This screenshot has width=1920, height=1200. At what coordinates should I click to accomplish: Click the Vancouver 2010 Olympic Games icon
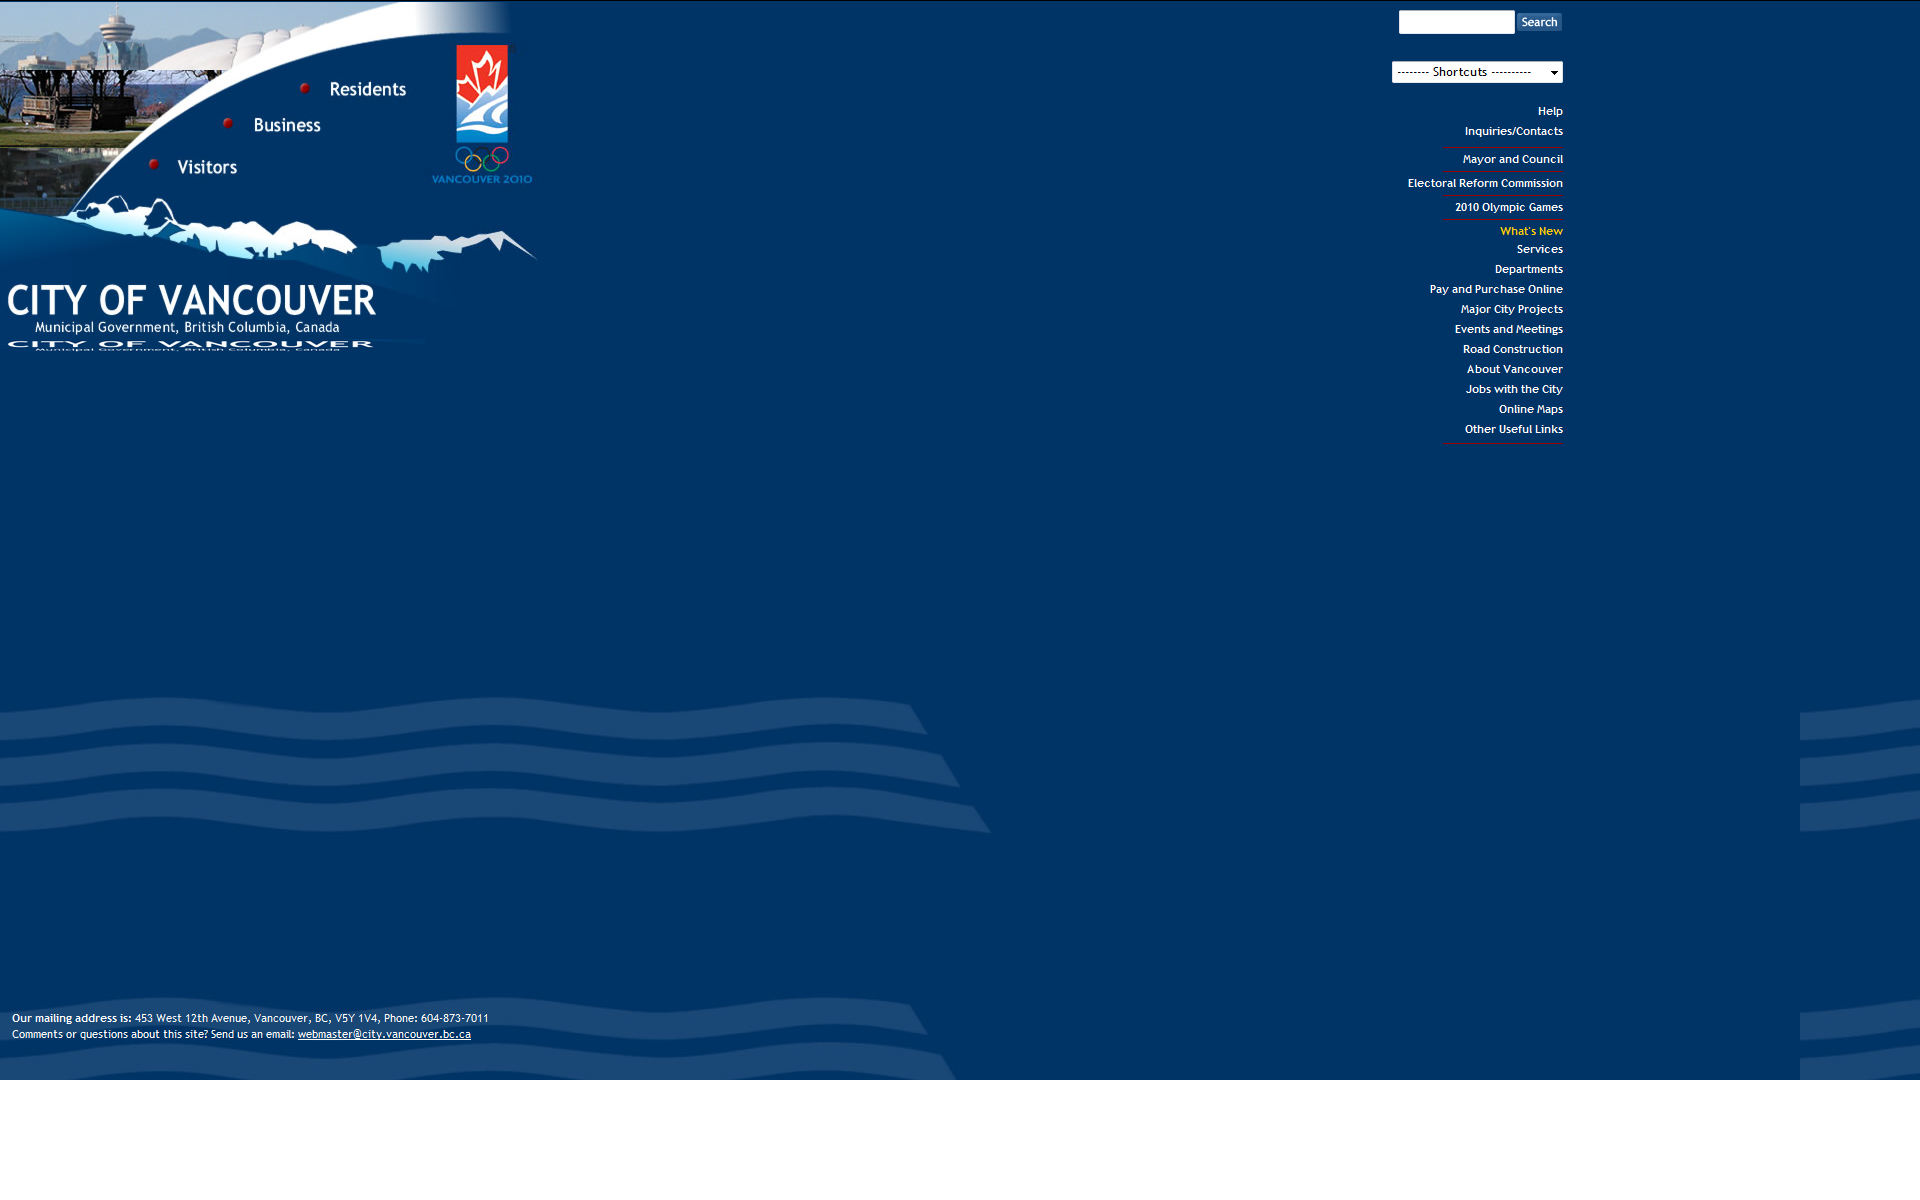click(482, 115)
